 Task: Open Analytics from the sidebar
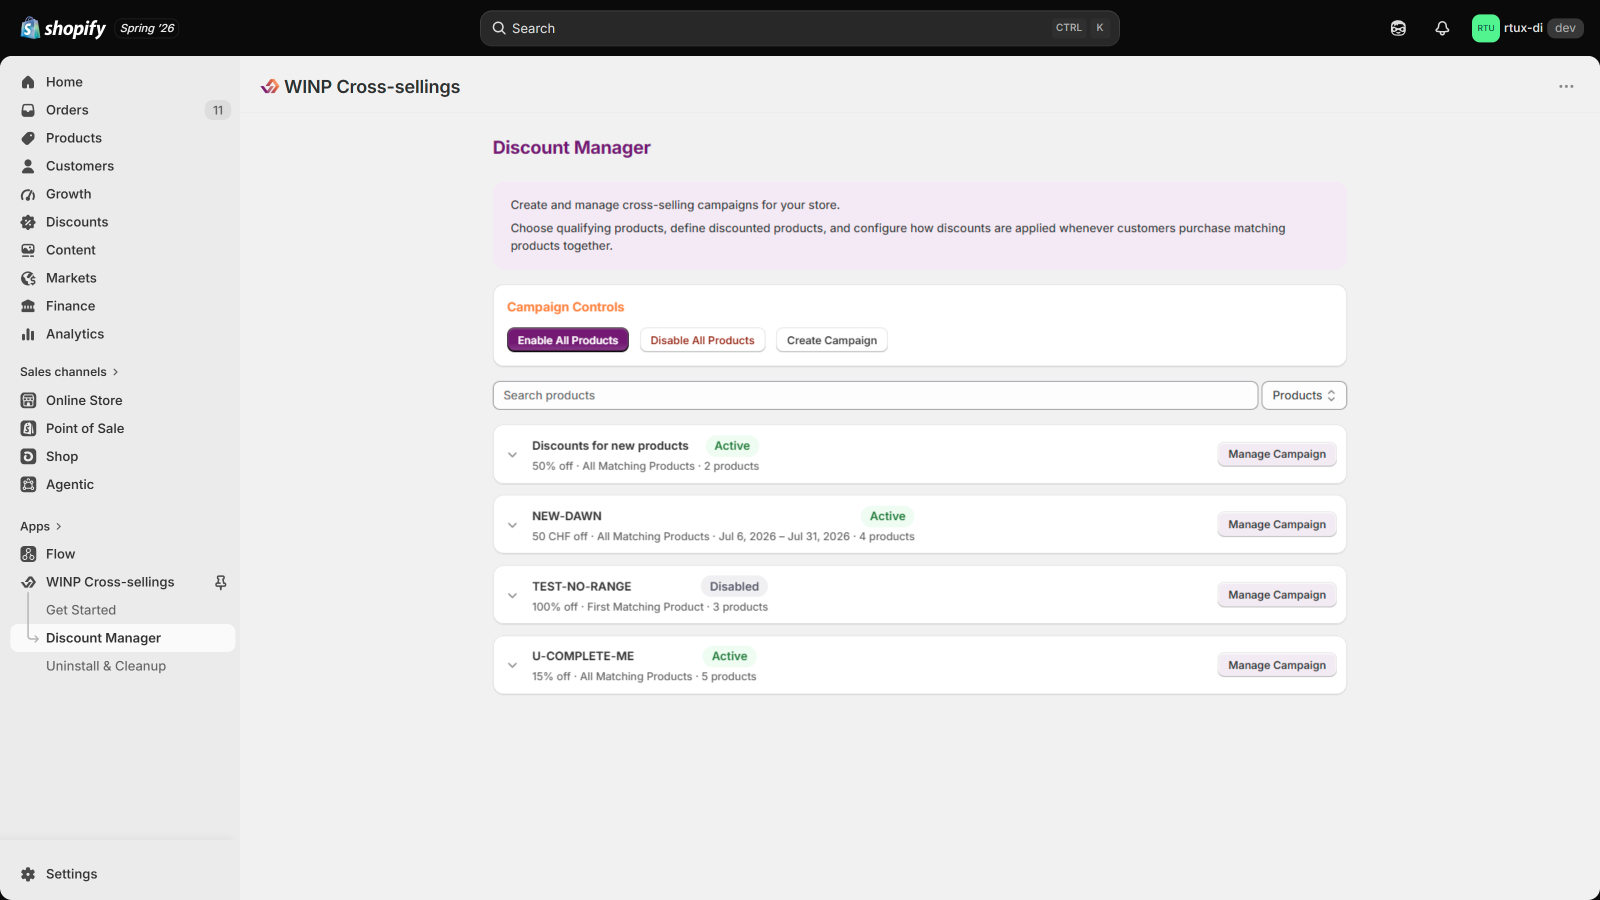point(75,334)
